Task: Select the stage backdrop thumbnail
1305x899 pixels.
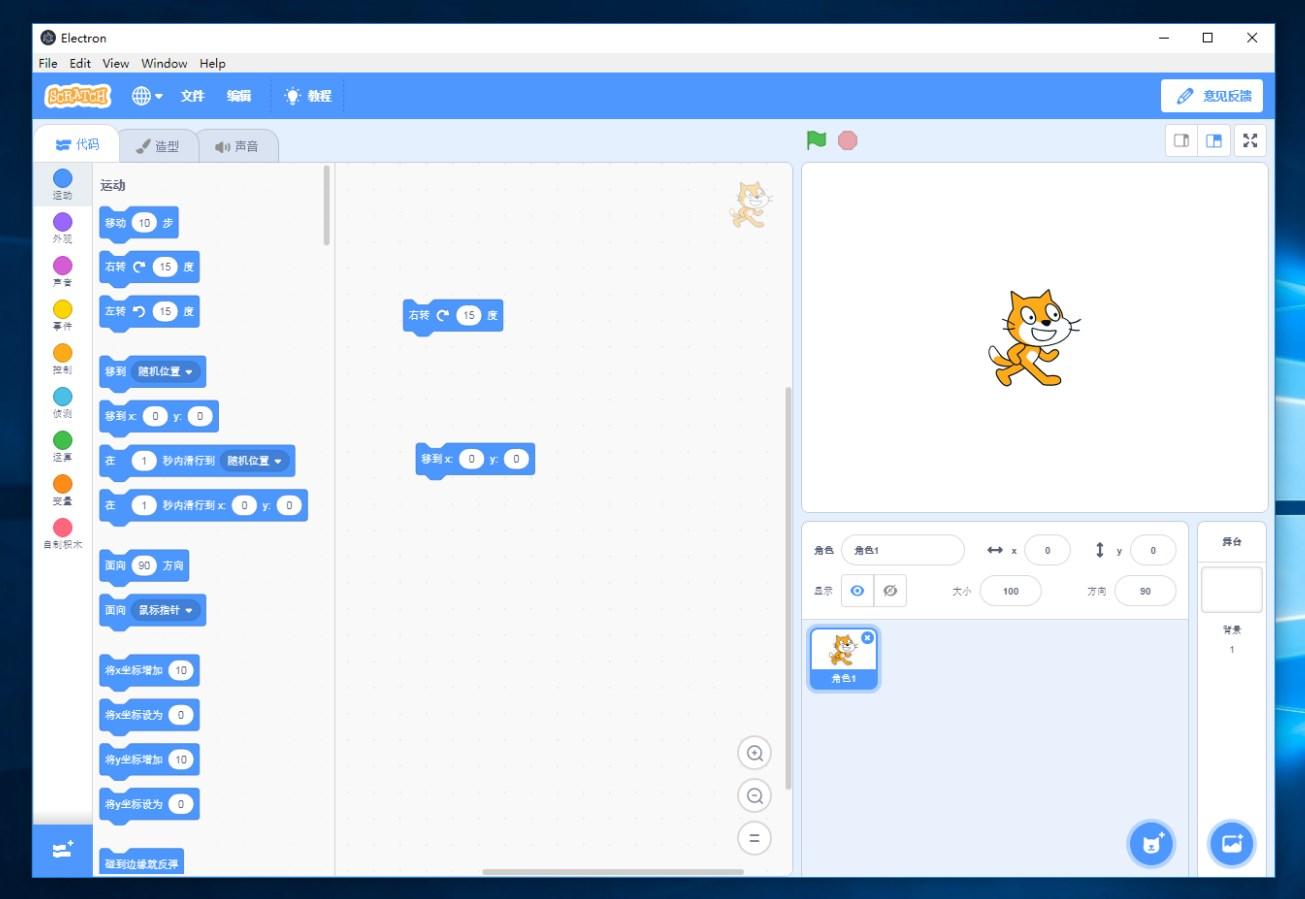Action: [x=1232, y=589]
